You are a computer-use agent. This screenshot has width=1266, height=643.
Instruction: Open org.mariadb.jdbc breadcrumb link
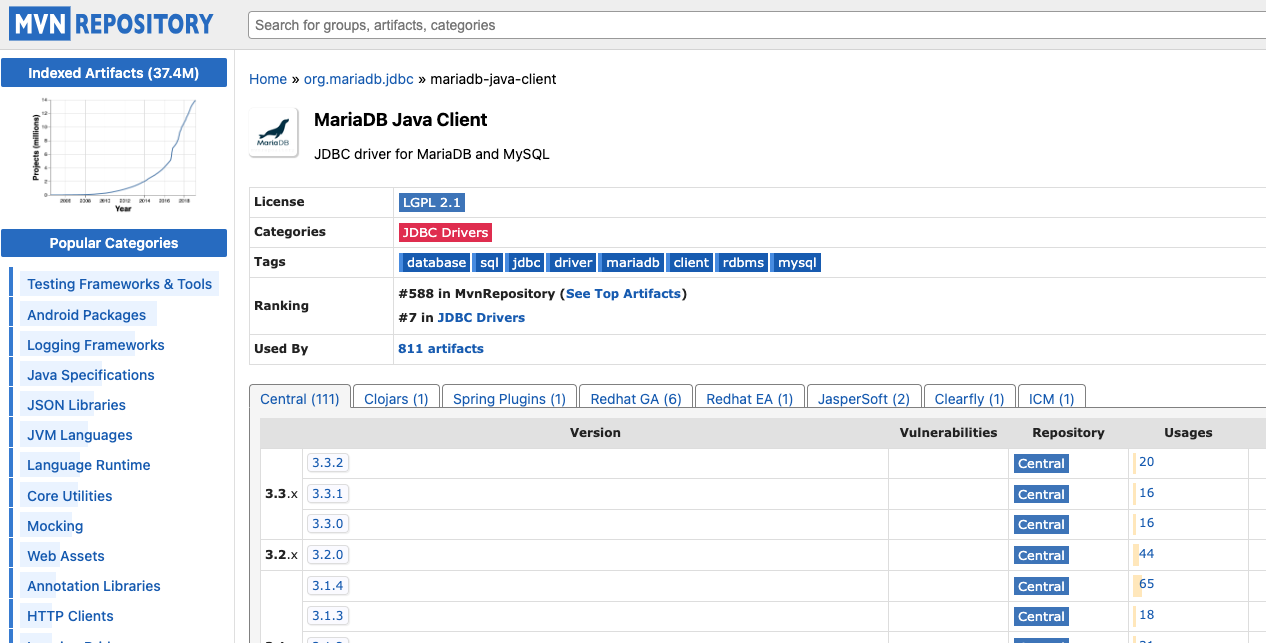coord(359,79)
